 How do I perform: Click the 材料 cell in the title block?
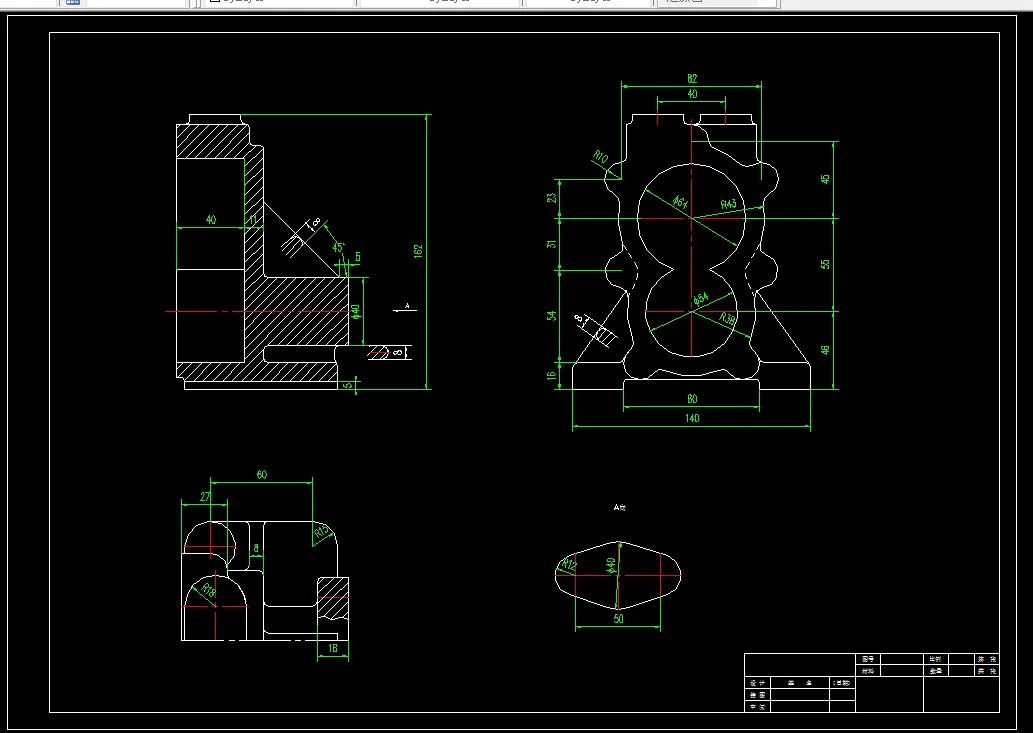(x=868, y=671)
